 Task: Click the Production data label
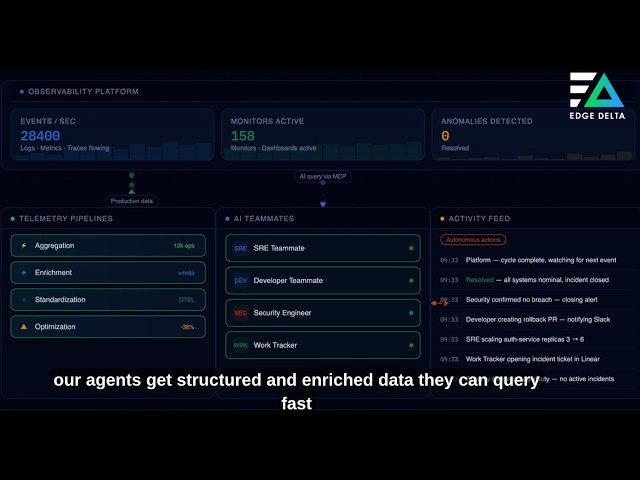coord(131,201)
